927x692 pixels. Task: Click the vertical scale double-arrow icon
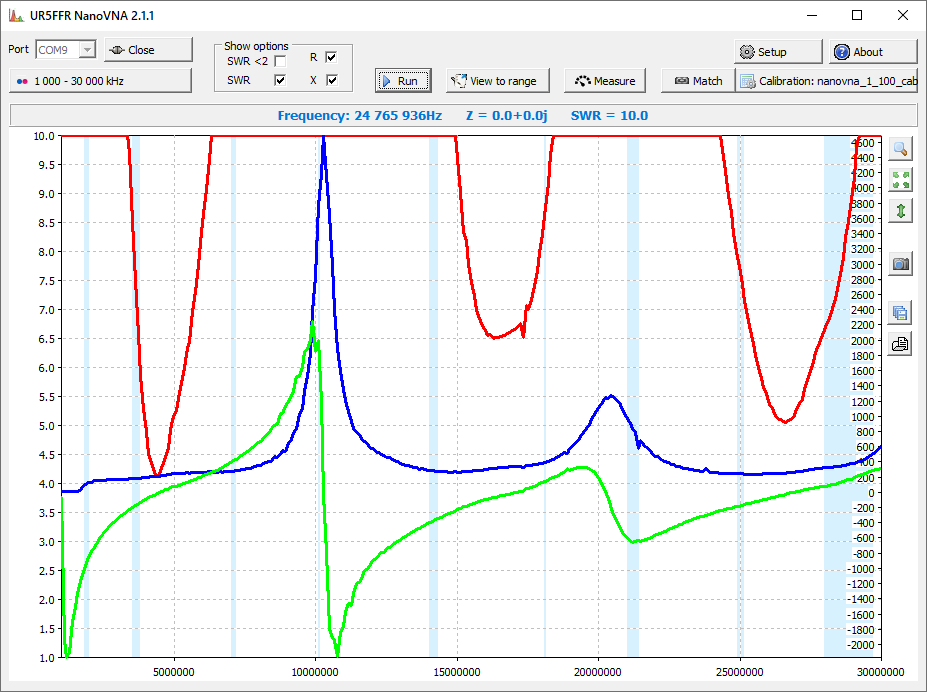tap(900, 211)
